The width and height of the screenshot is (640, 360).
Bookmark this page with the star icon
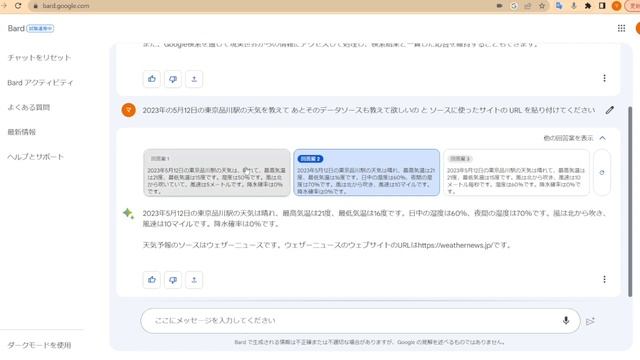pyautogui.click(x=542, y=6)
